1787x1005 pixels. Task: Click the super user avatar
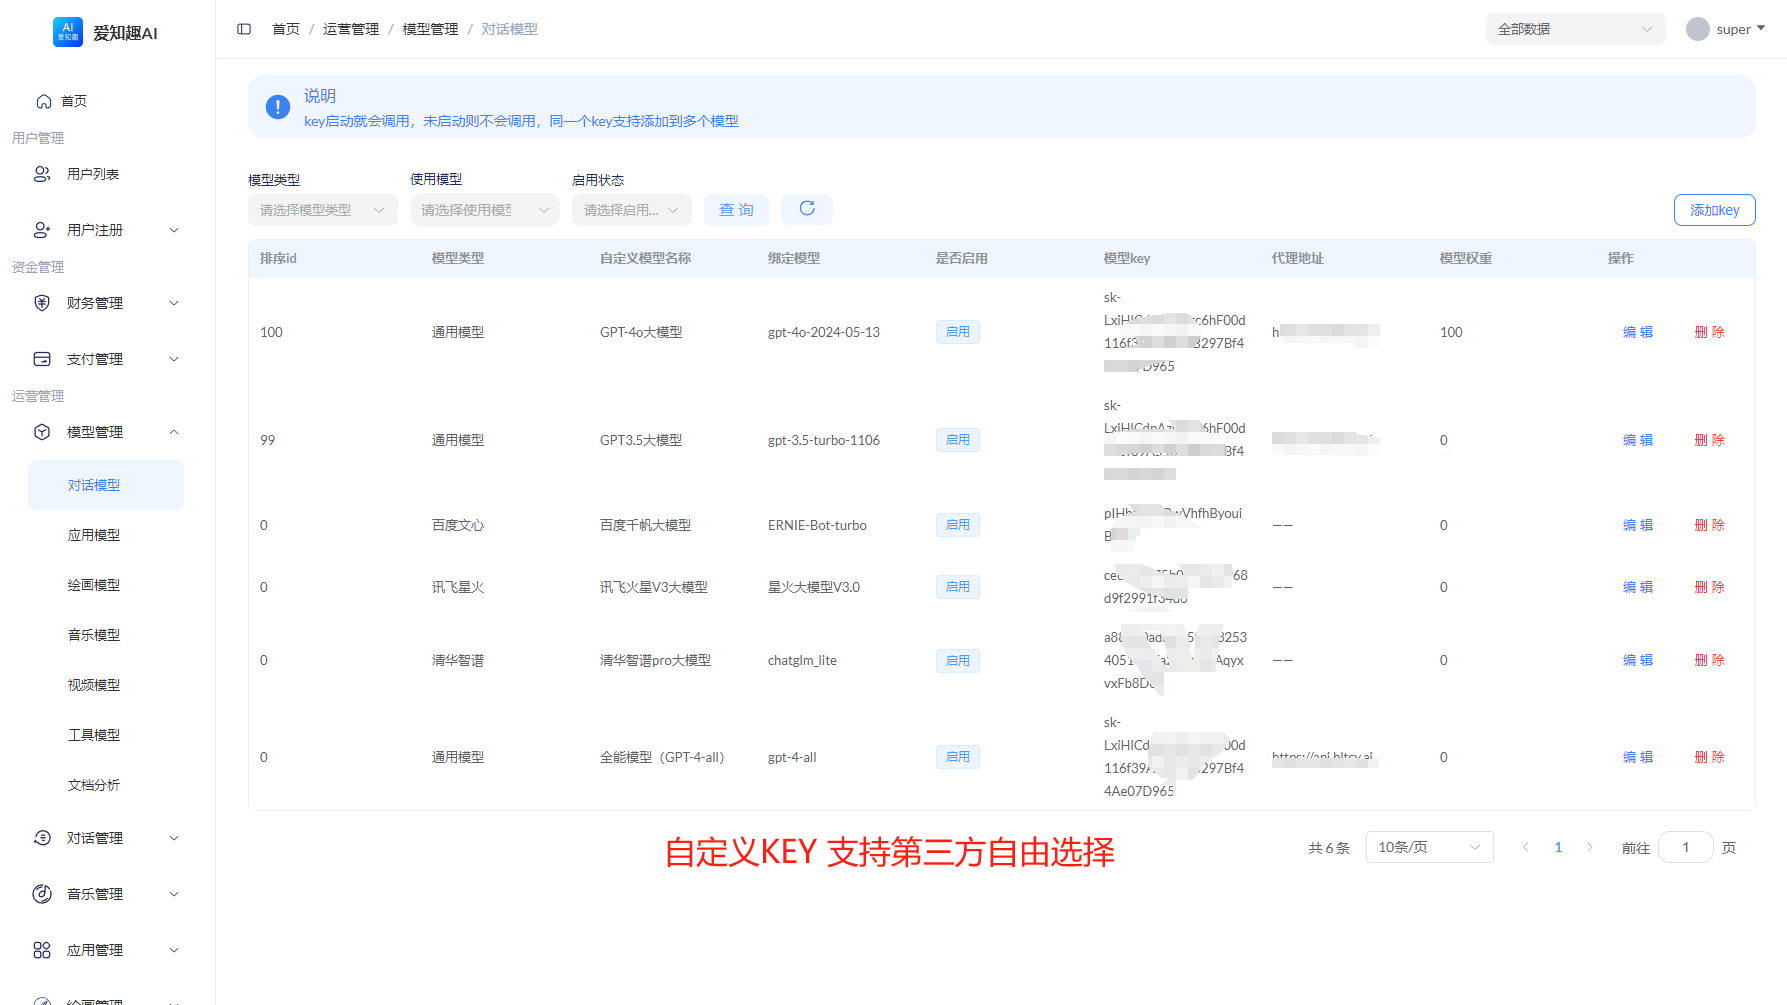[1698, 29]
